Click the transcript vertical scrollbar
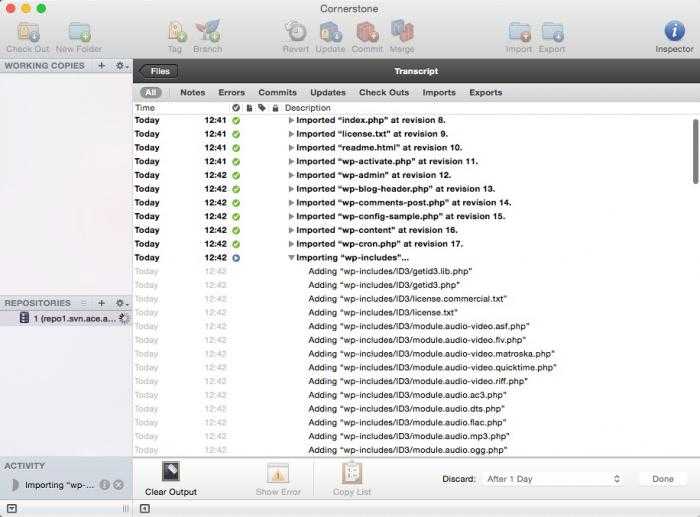 (695, 151)
